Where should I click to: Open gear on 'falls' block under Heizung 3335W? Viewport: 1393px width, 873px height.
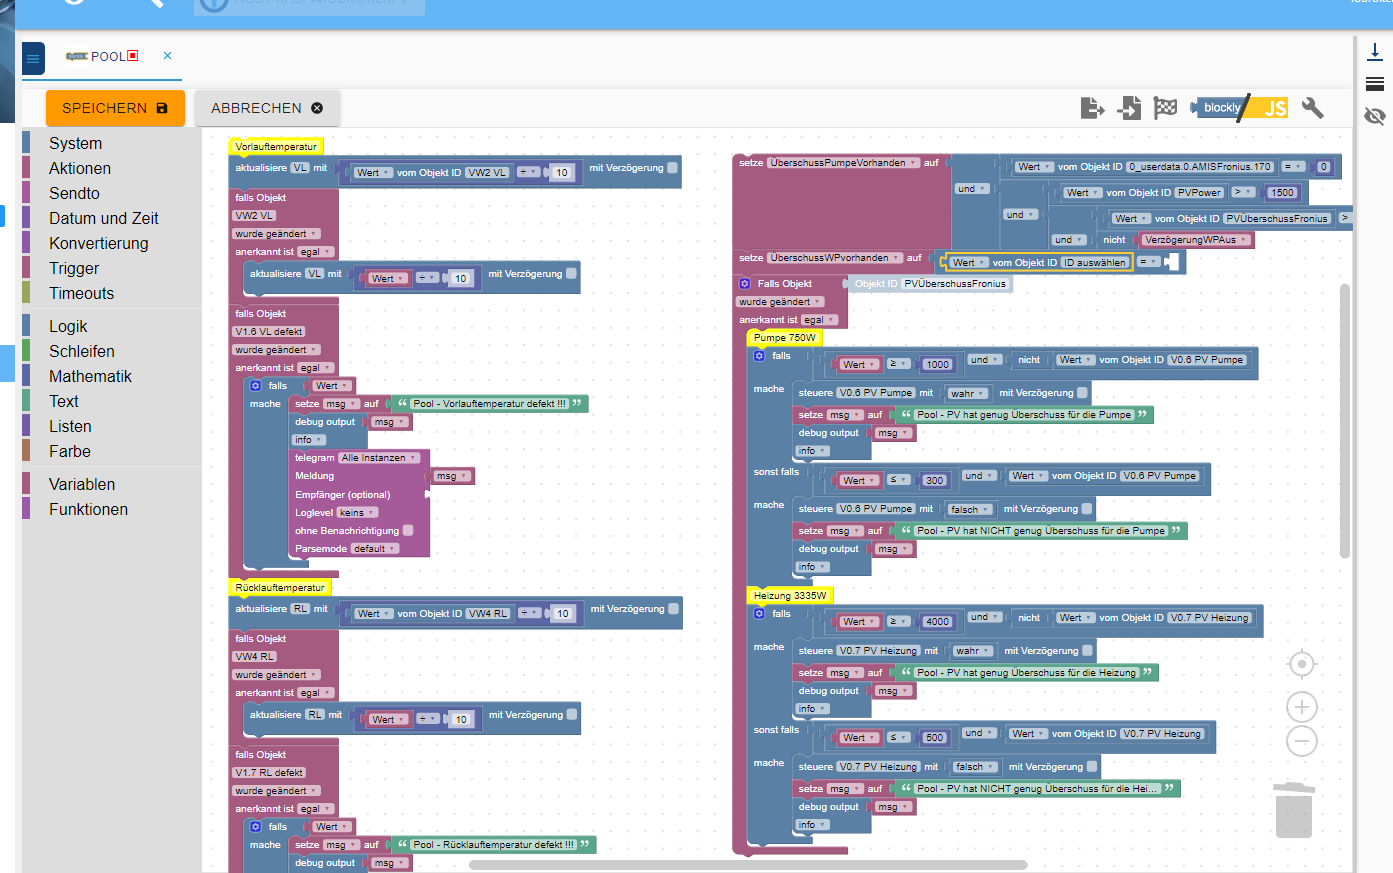point(759,614)
